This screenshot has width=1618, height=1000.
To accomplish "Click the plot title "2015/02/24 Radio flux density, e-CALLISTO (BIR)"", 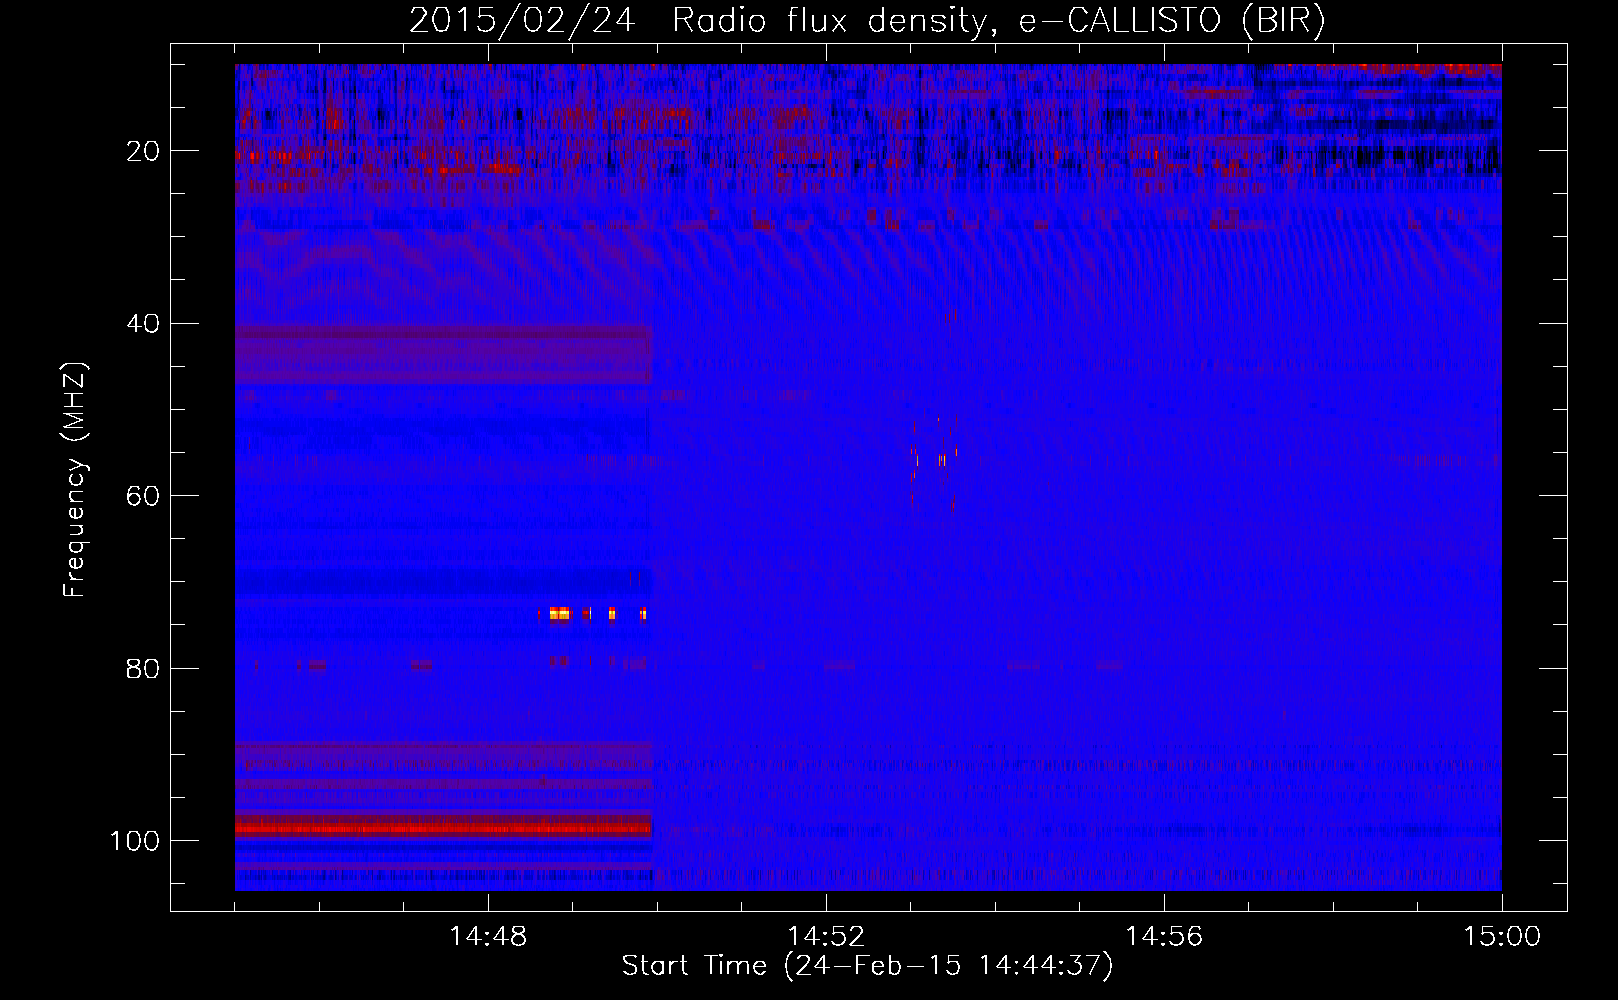I will (867, 20).
